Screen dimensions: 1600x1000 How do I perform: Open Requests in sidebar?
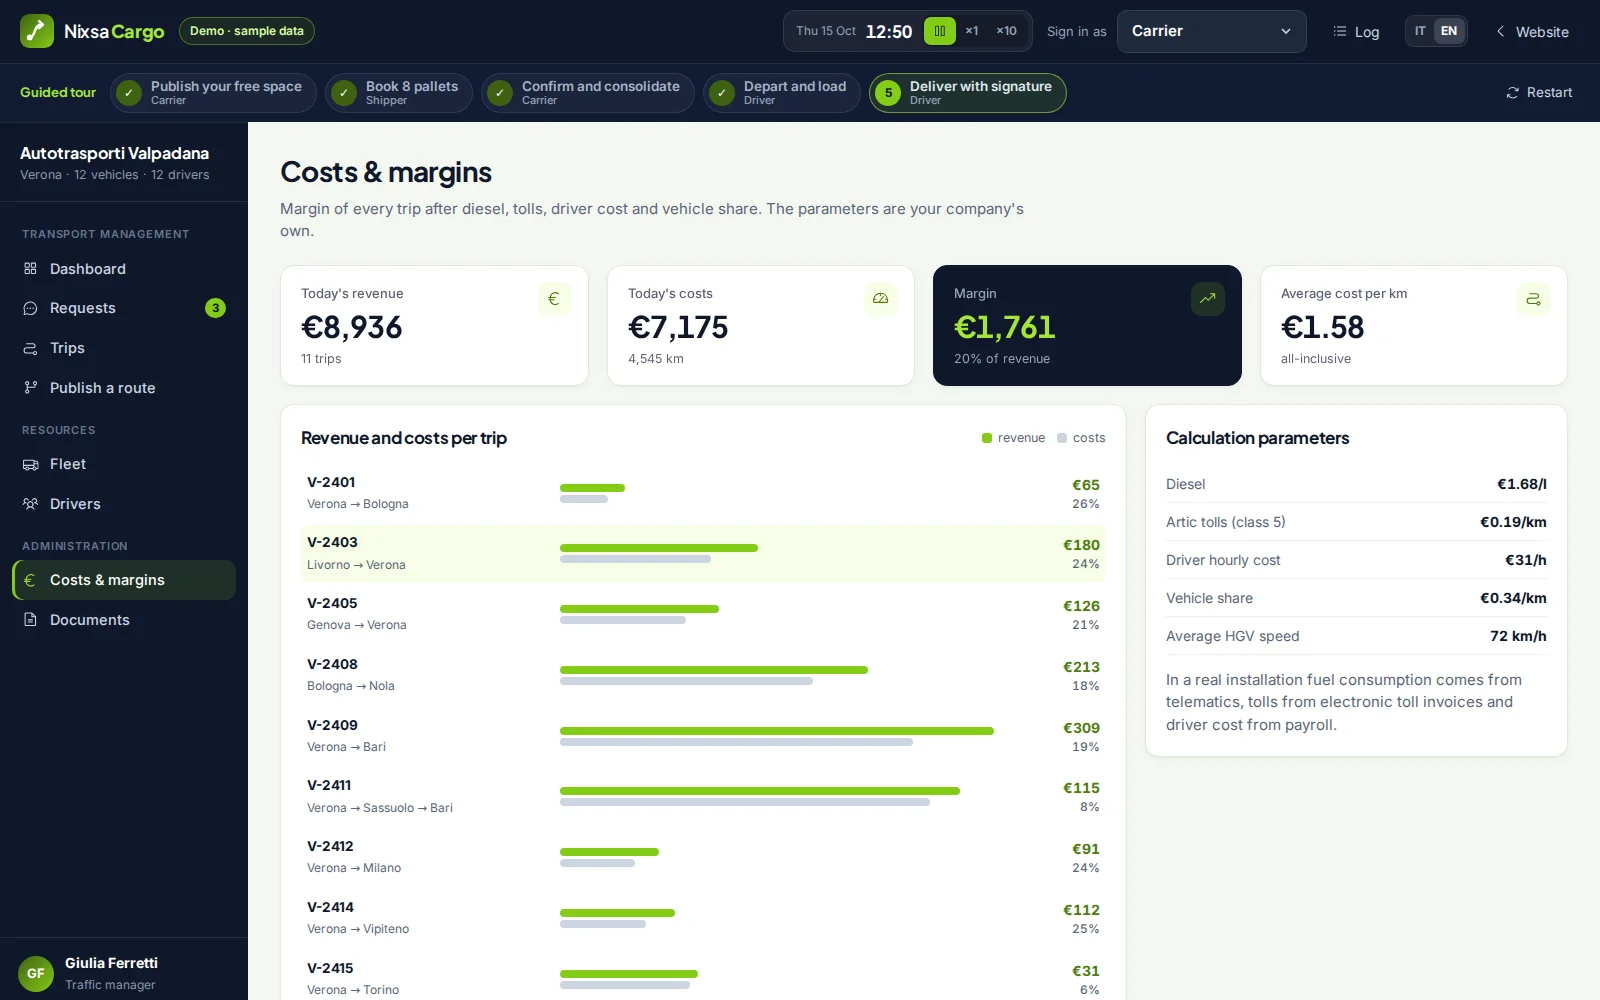[x=124, y=308]
